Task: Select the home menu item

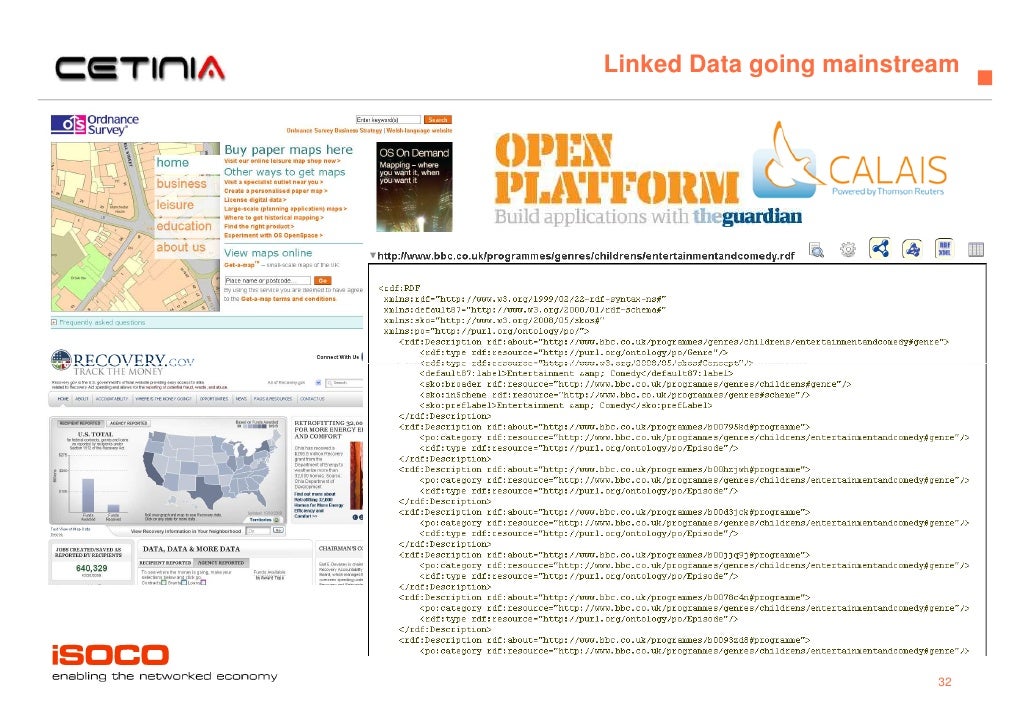Action: tap(173, 162)
